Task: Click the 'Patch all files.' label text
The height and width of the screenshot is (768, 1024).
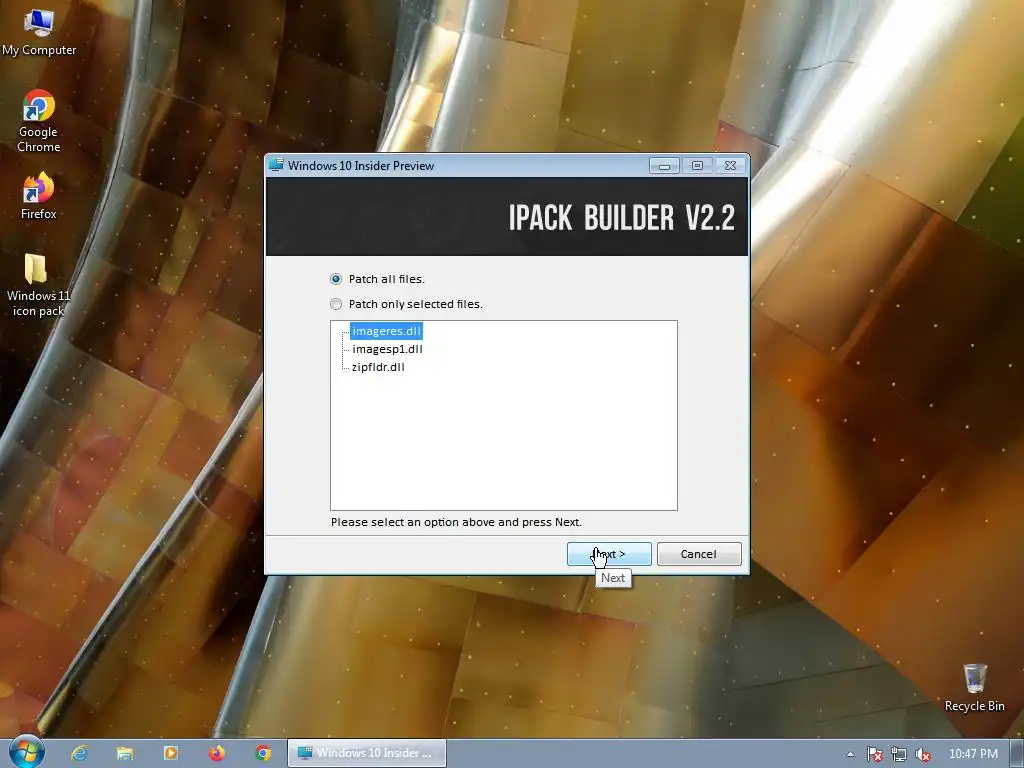Action: click(x=387, y=279)
